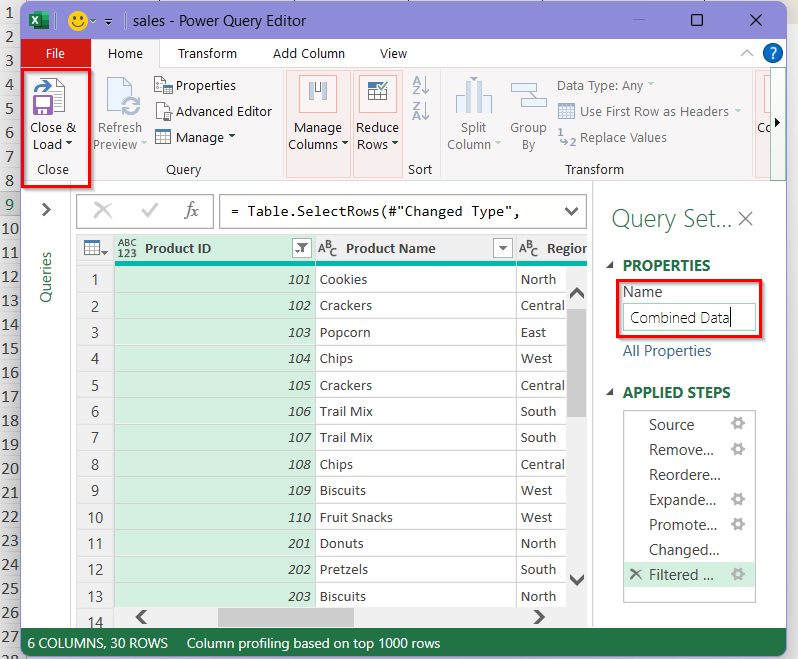
Task: Open Source step settings gear
Action: pos(738,423)
